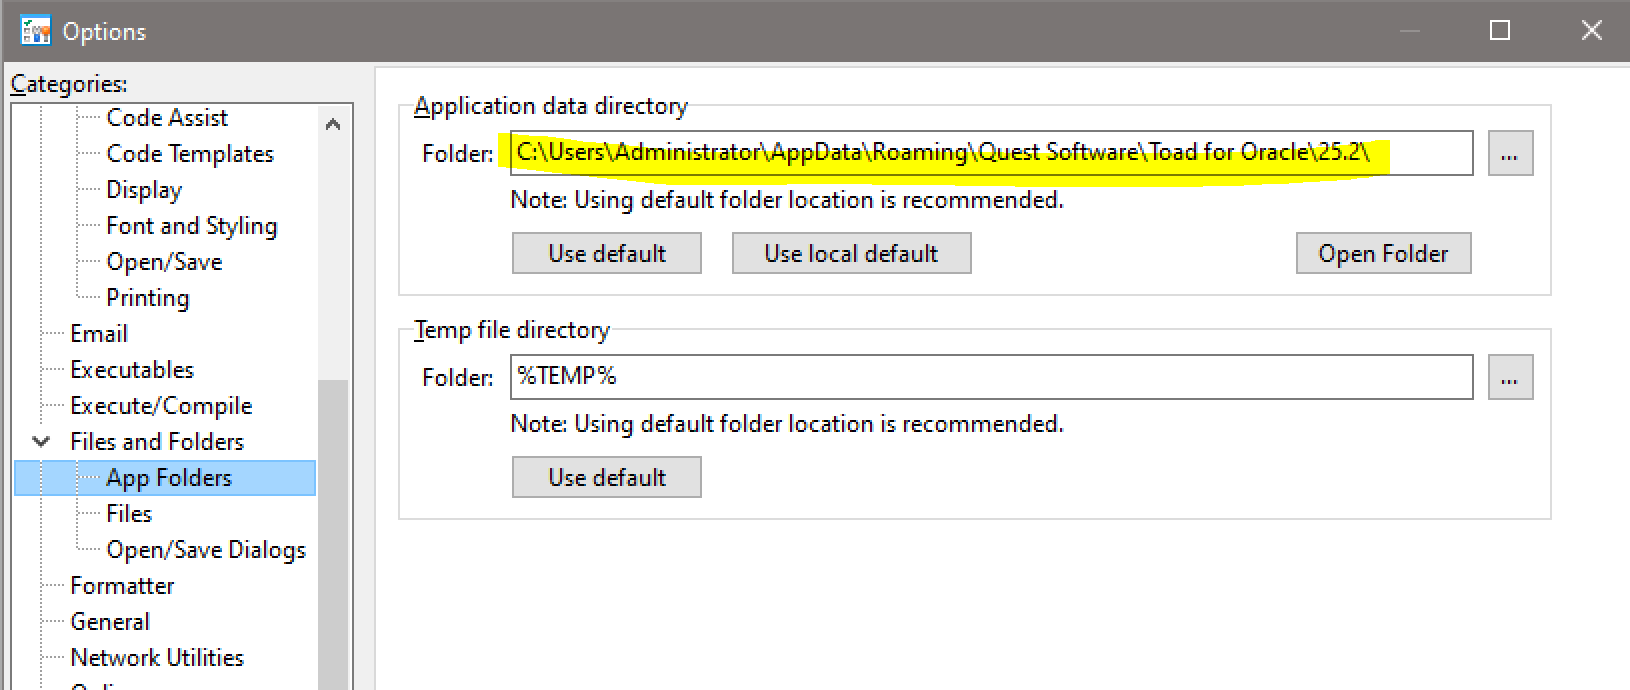Image resolution: width=1630 pixels, height=690 pixels.
Task: Click the Options window app icon
Action: pos(35,31)
